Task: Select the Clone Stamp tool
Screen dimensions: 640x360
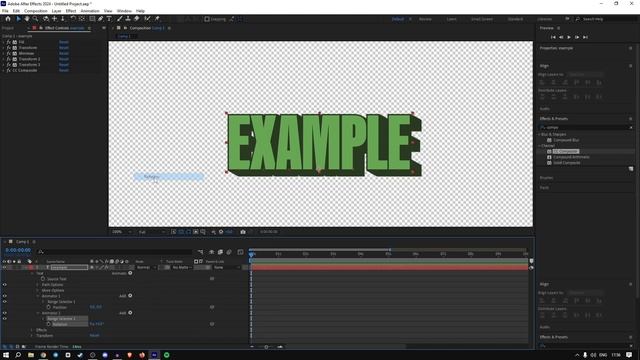Action: pos(128,19)
